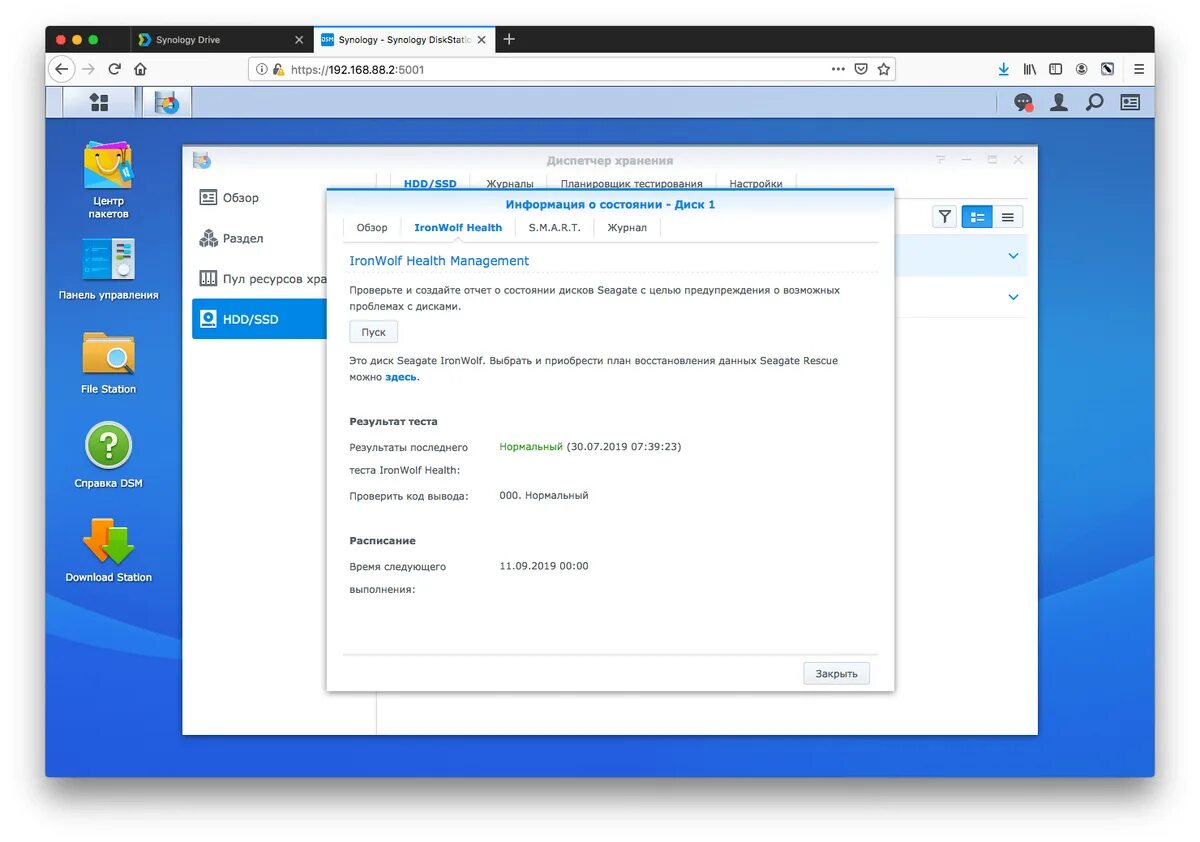Open the DSM widgets panel icon
Image resolution: width=1200 pixels, height=842 pixels.
pos(1130,102)
